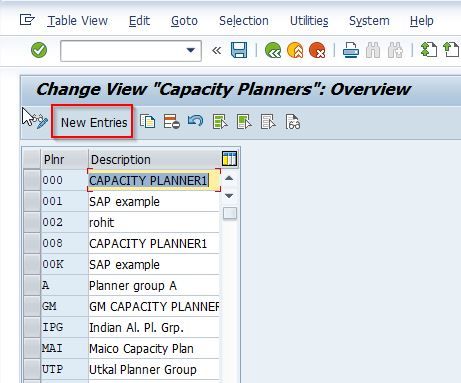Click the table scrollbar thumb
This screenshot has height=383, width=461.
tap(230, 213)
